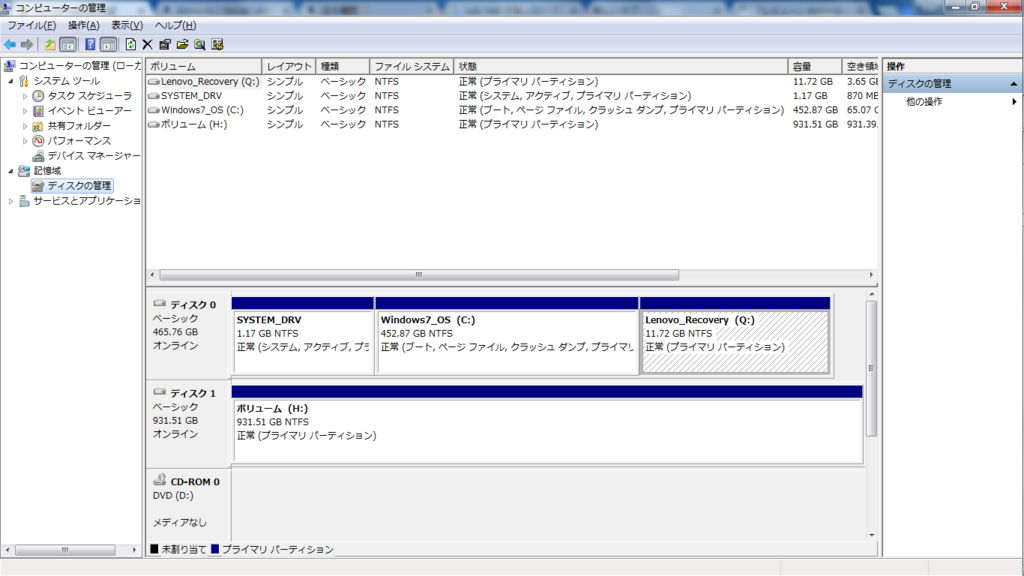
Task: Sort by the ファイル システム column header
Action: tap(411, 67)
